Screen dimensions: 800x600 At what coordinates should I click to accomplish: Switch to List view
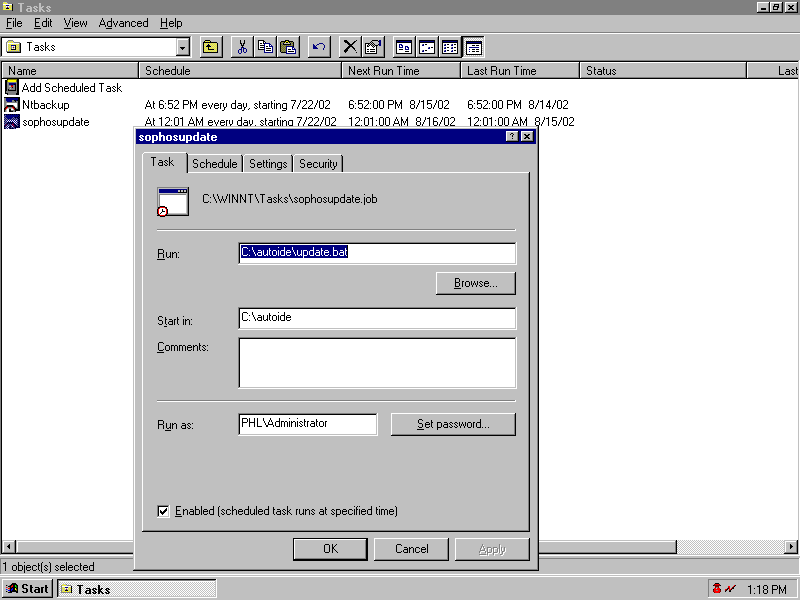[450, 47]
